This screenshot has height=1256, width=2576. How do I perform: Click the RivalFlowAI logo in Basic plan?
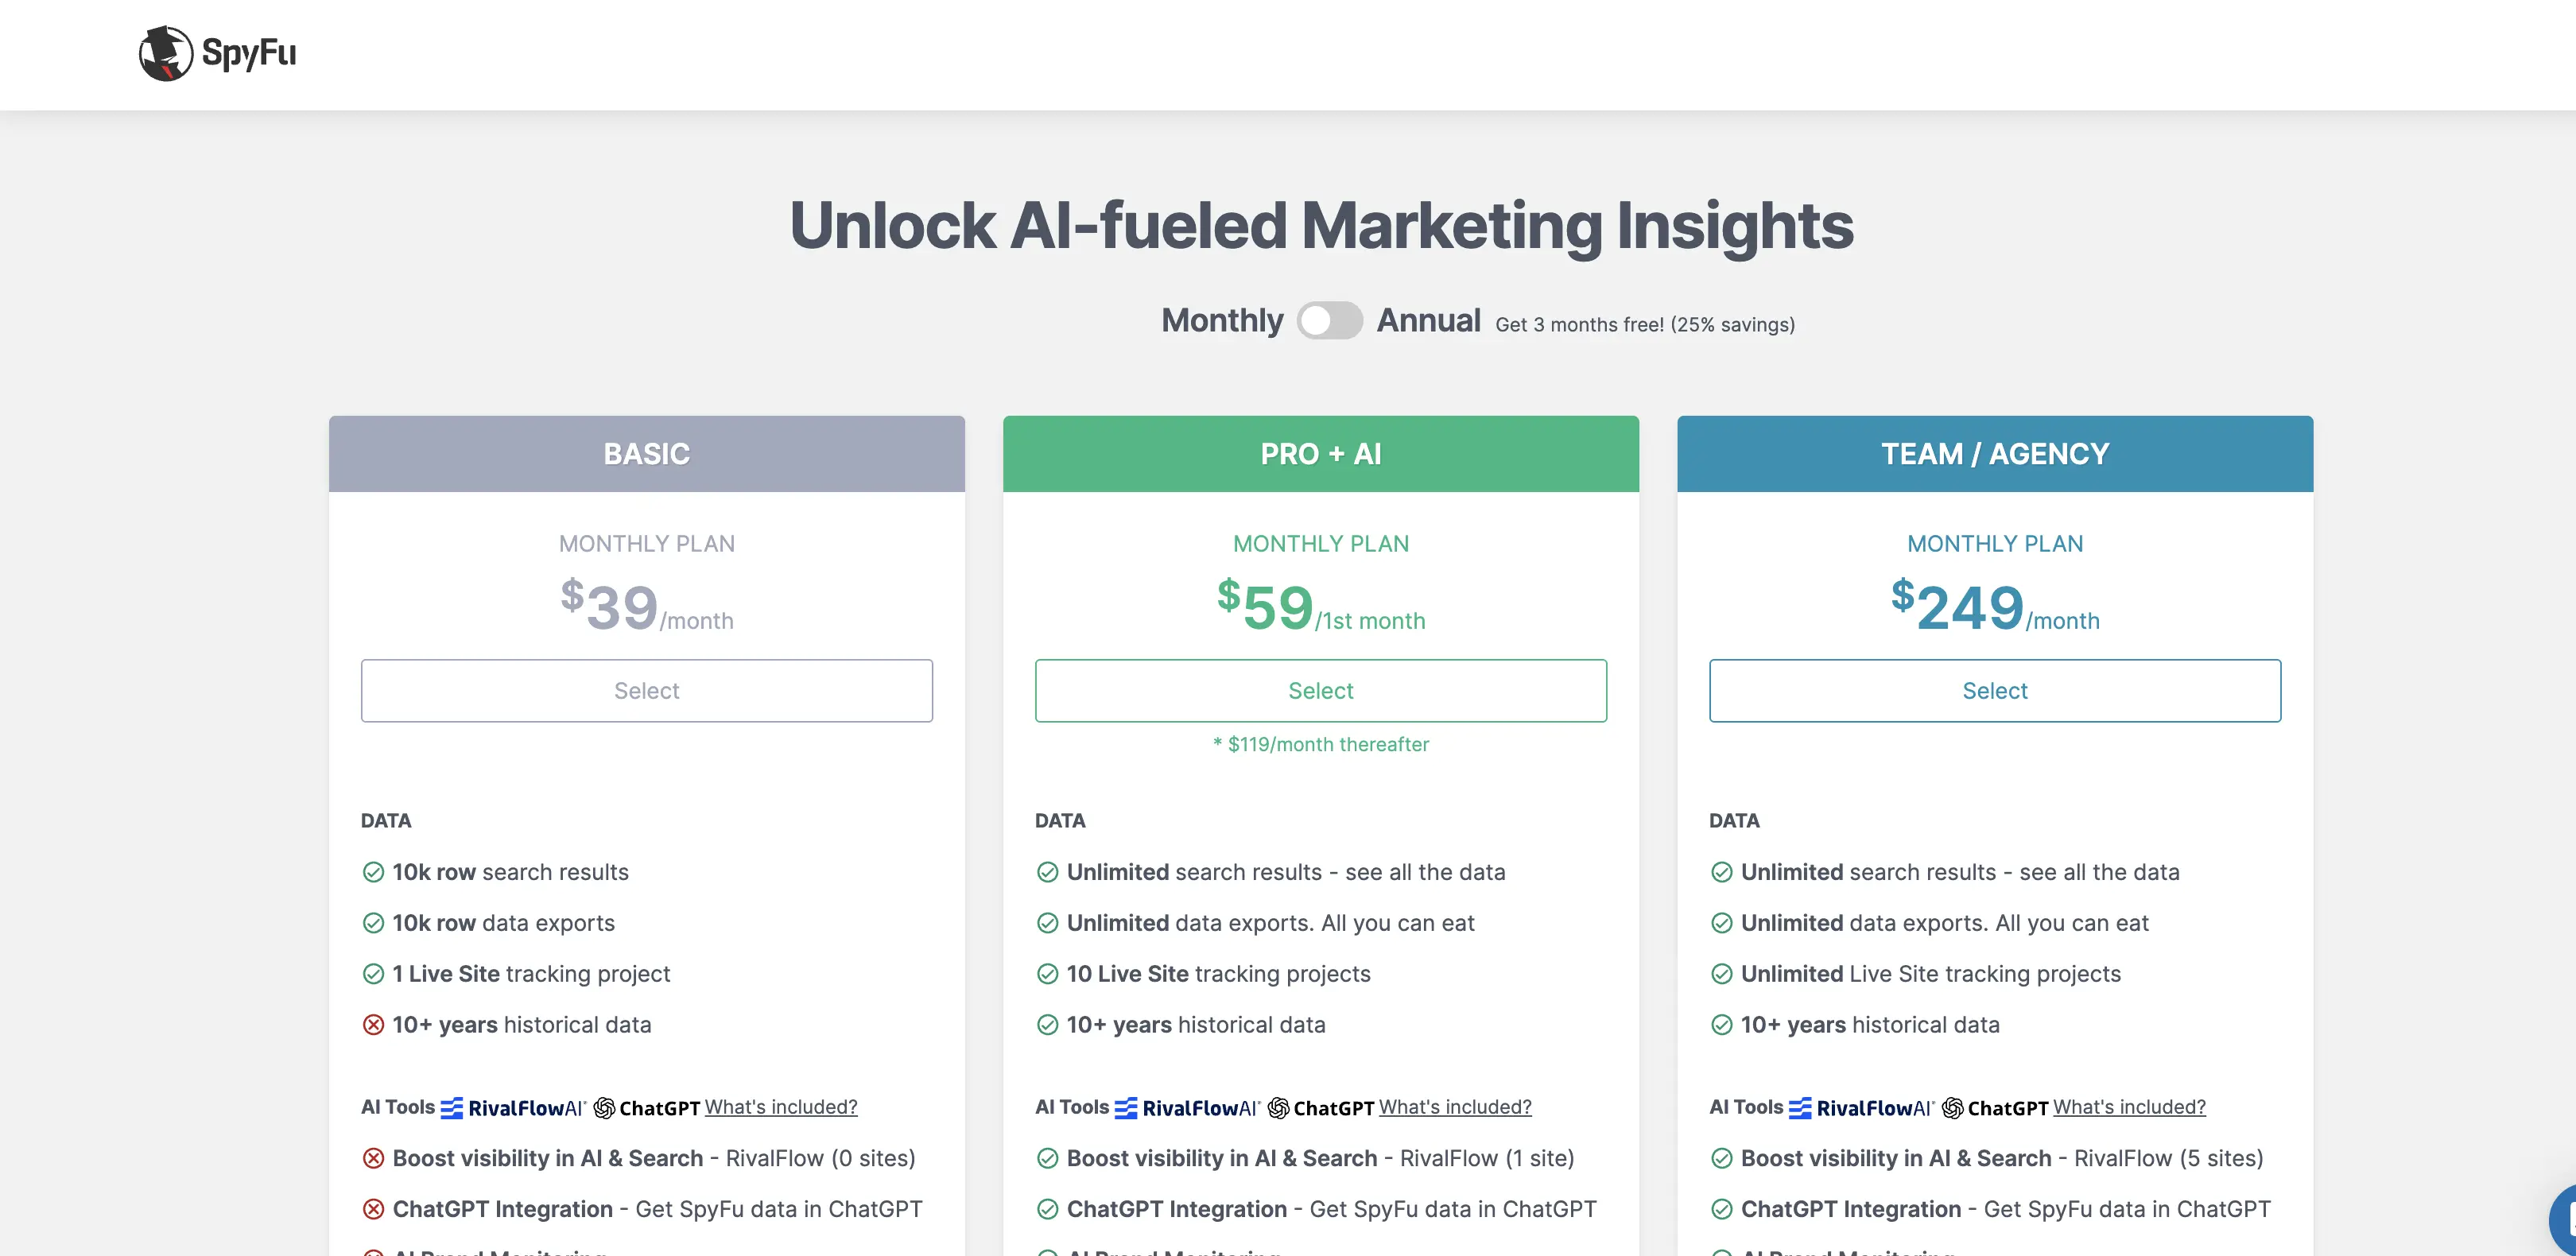pos(513,1108)
